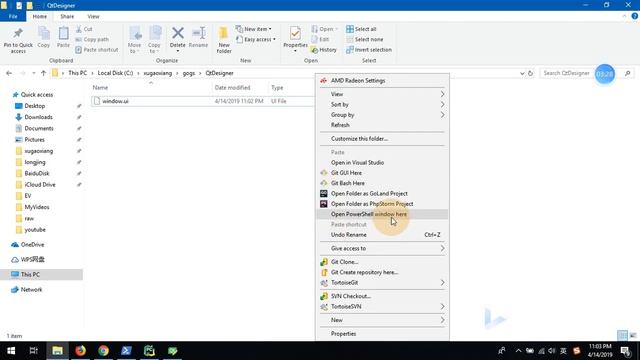The height and width of the screenshot is (360, 640).
Task: Open Chrome from the taskbar
Action: (x=103, y=351)
